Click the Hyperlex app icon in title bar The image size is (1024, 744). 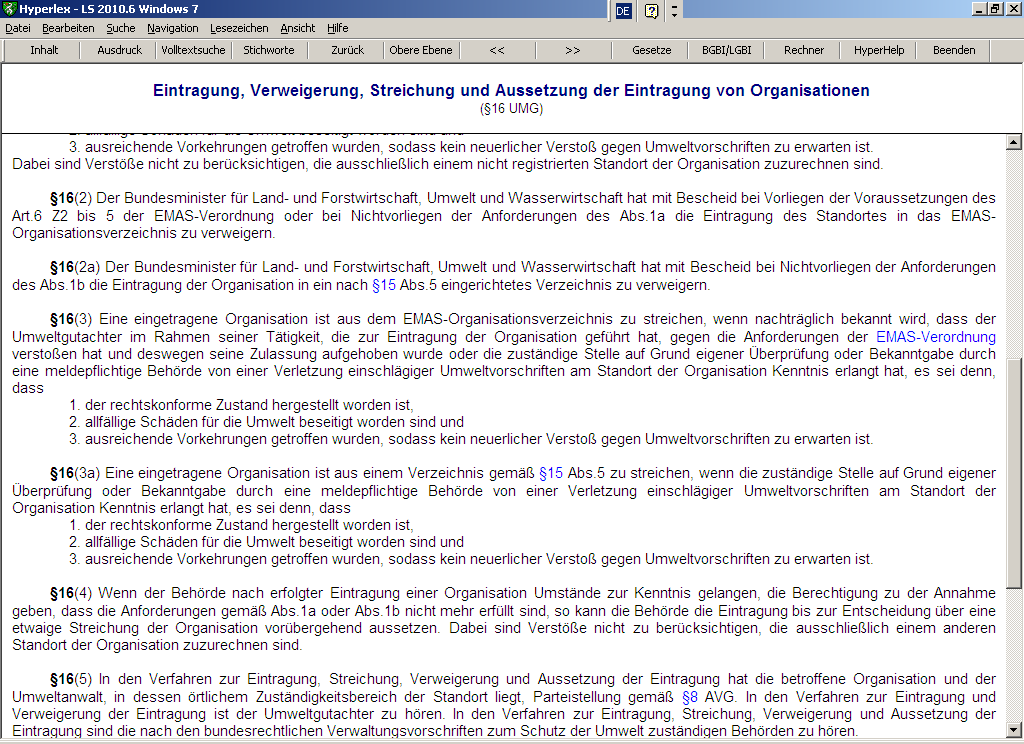[9, 9]
